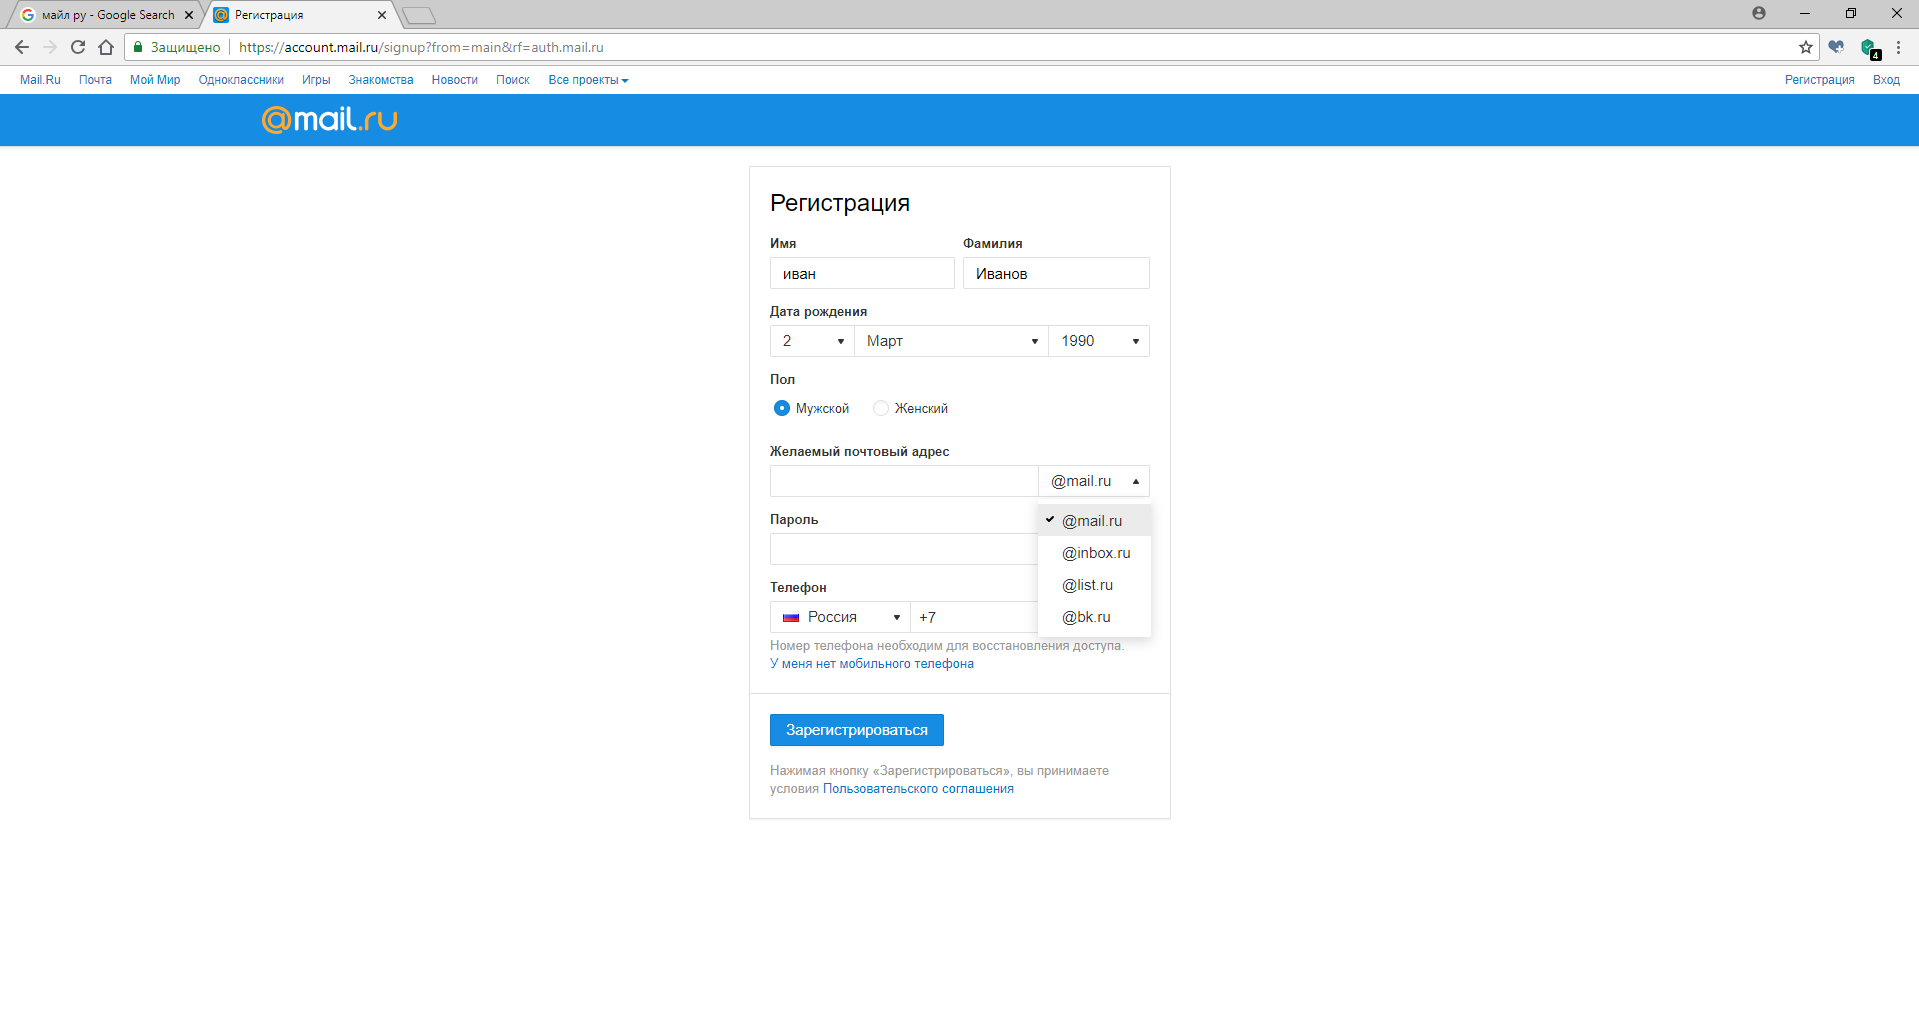The image size is (1919, 1010).
Task: Click the @mail.ru logo in the header
Action: click(x=330, y=120)
